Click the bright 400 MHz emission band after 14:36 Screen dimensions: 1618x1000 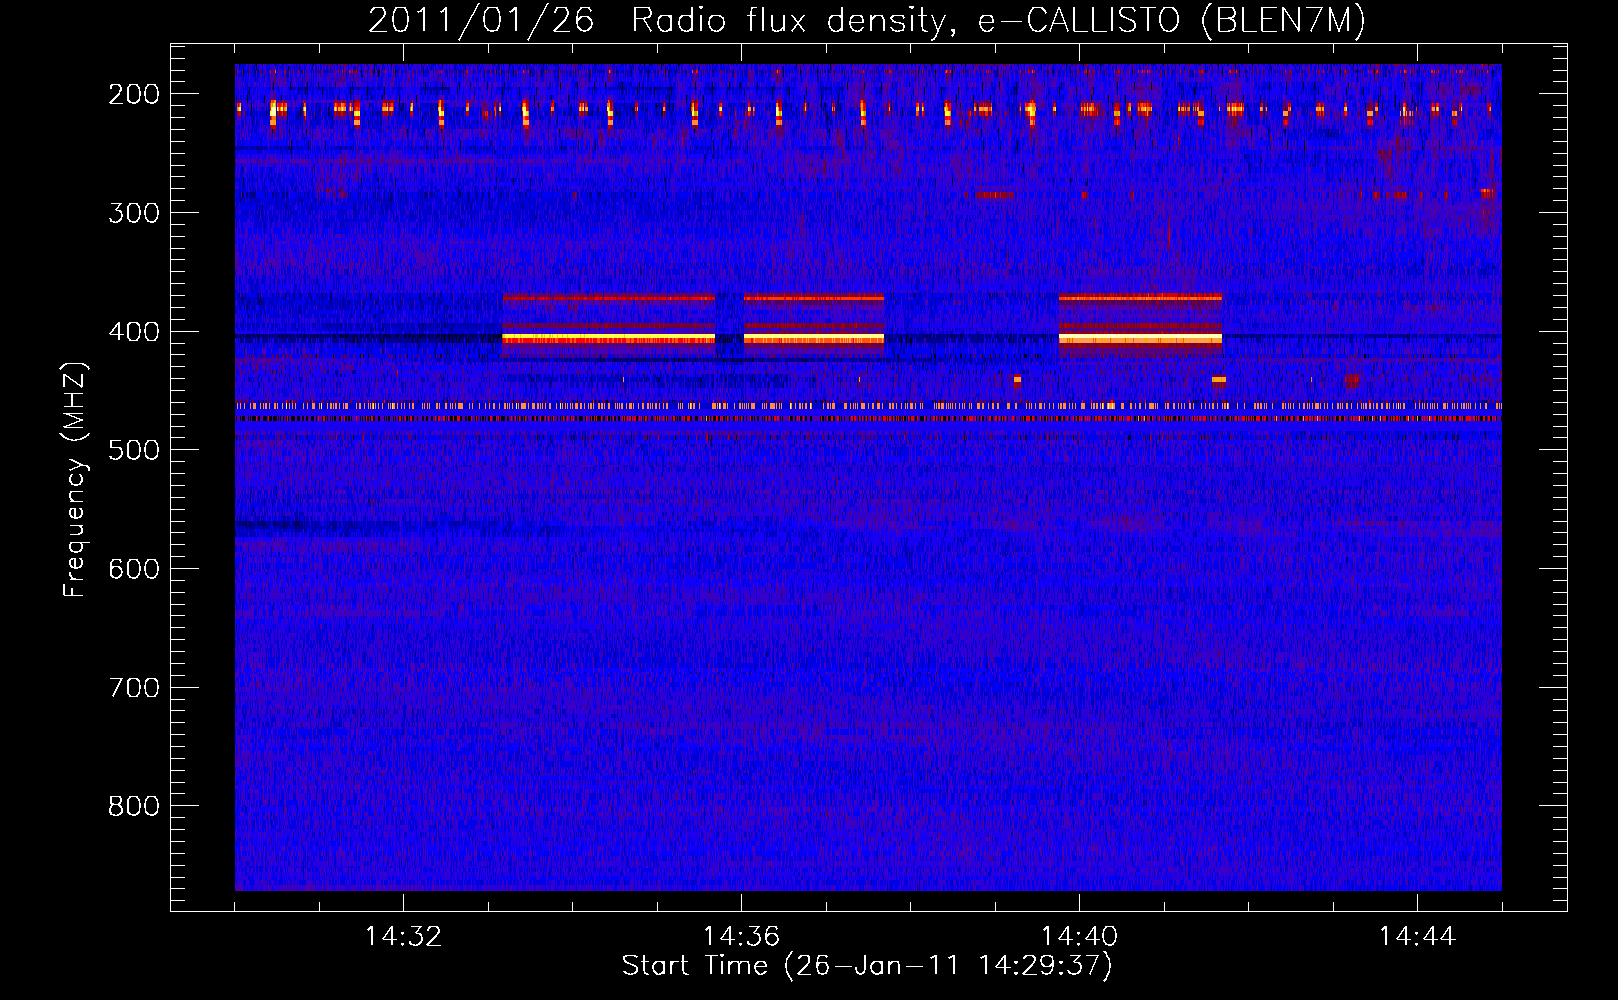pos(814,339)
